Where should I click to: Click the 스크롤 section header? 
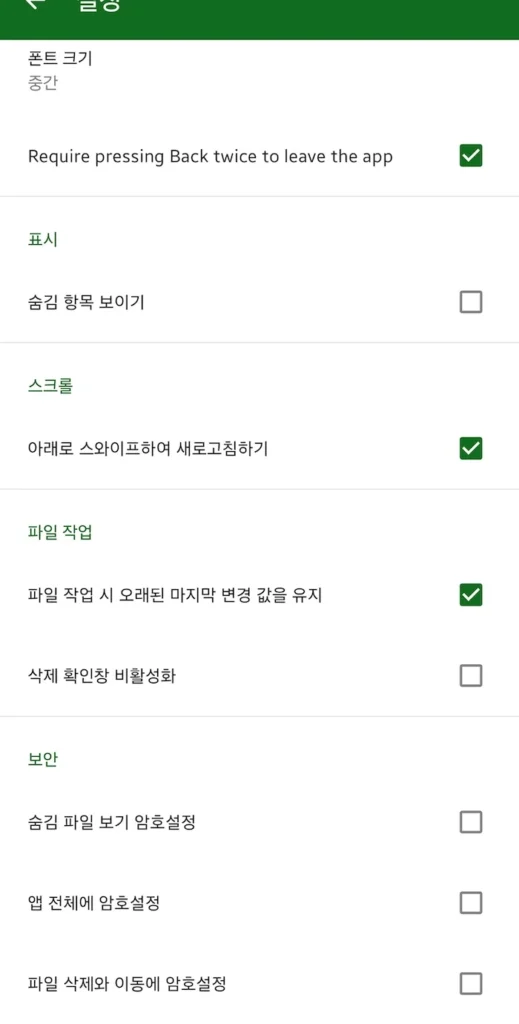pos(50,386)
